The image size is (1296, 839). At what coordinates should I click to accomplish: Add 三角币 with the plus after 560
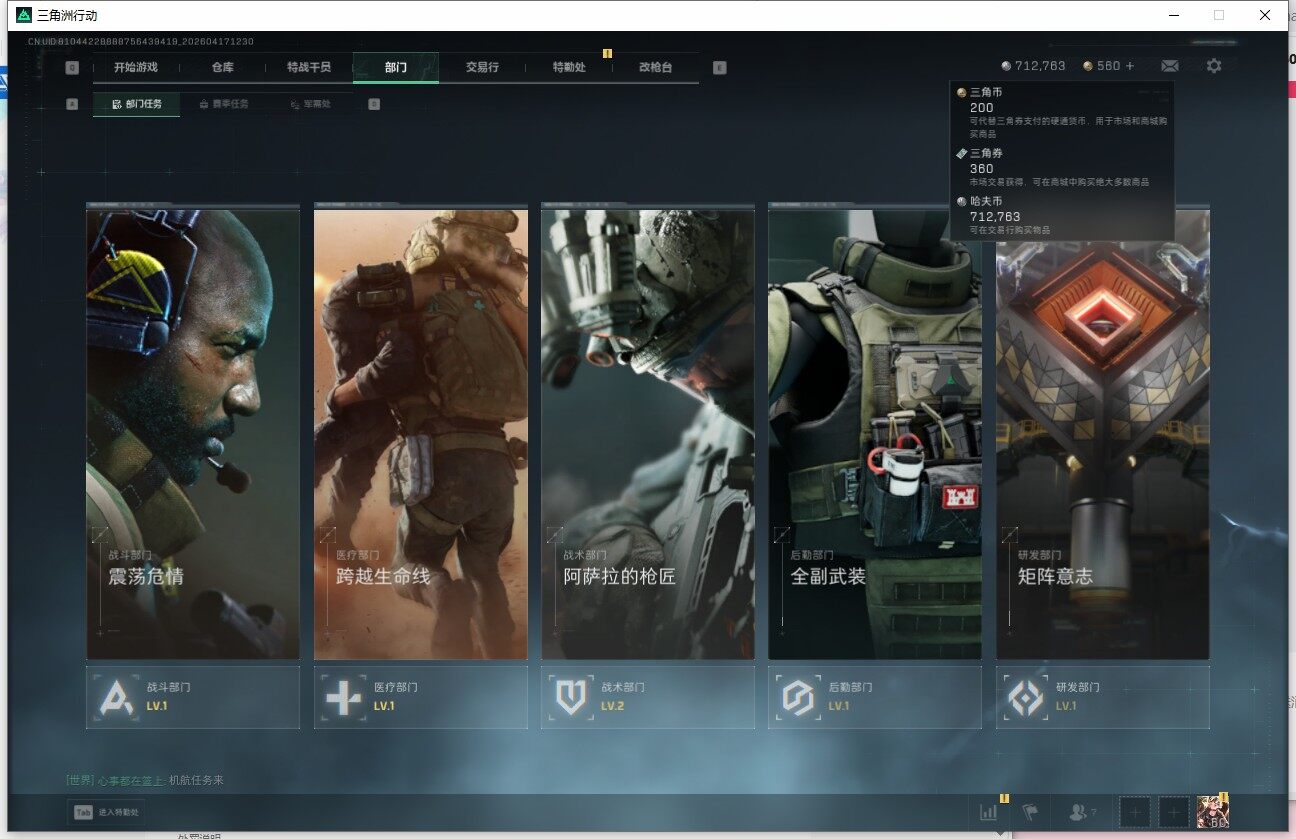(x=1130, y=66)
